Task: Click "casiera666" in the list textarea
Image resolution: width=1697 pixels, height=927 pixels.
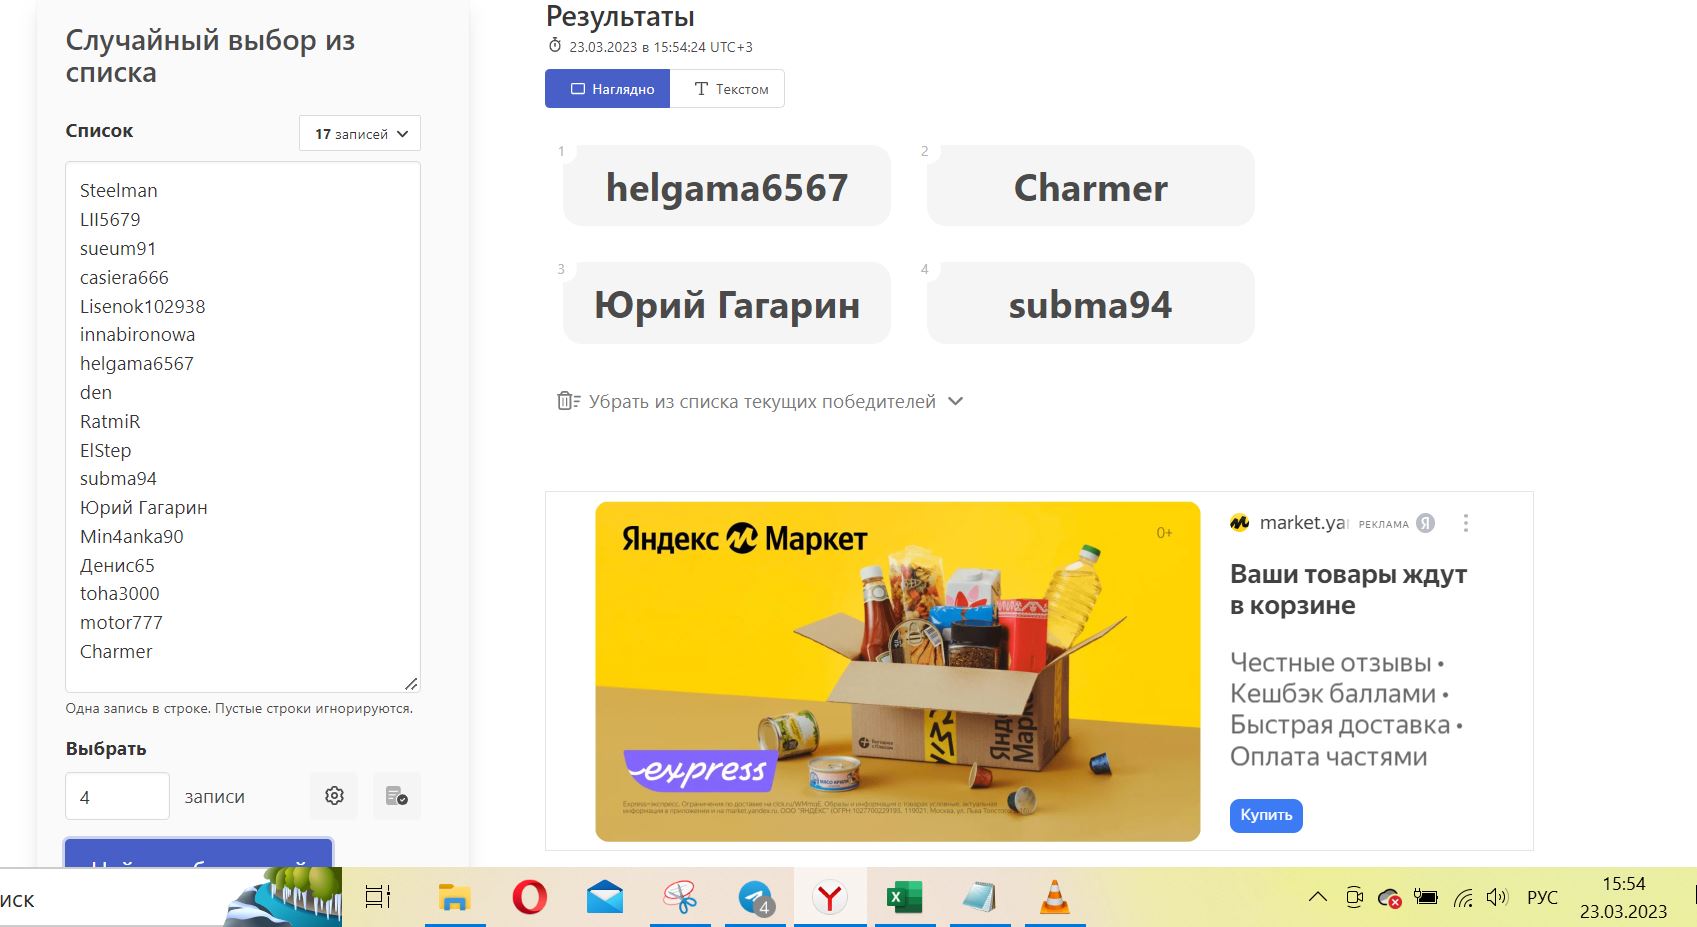Action: coord(124,277)
